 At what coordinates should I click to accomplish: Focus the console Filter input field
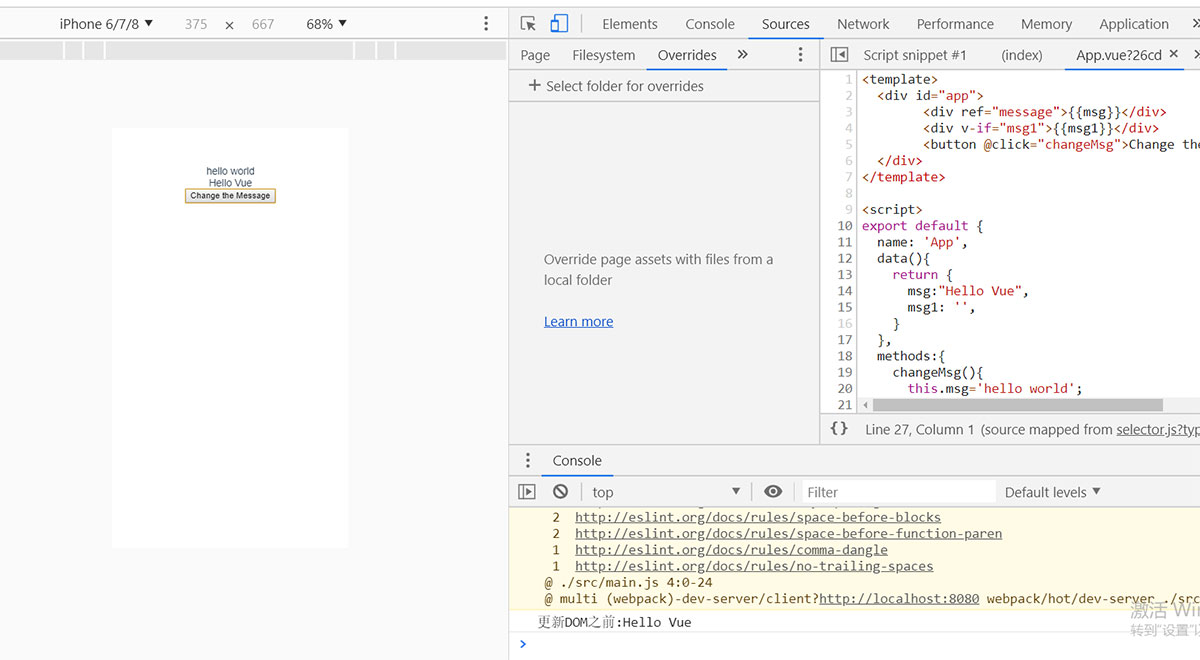(899, 492)
